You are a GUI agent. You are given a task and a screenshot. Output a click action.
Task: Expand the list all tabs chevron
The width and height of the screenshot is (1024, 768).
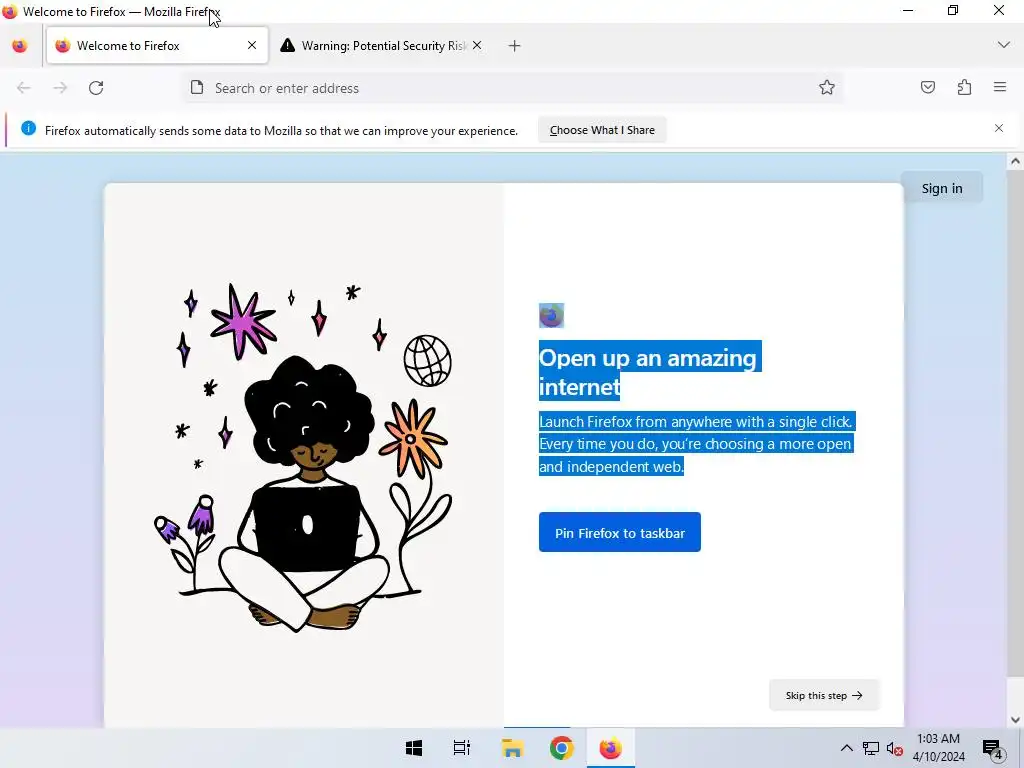tap(1004, 45)
